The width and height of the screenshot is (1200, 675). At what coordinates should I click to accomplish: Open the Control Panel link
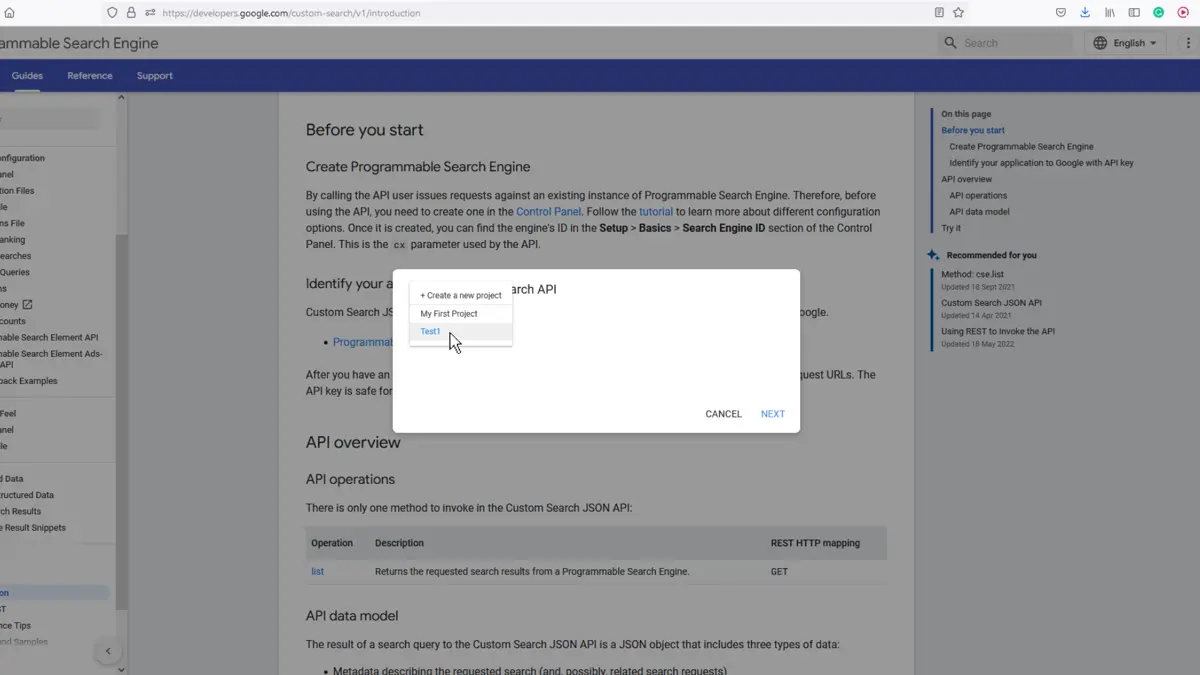click(x=548, y=212)
